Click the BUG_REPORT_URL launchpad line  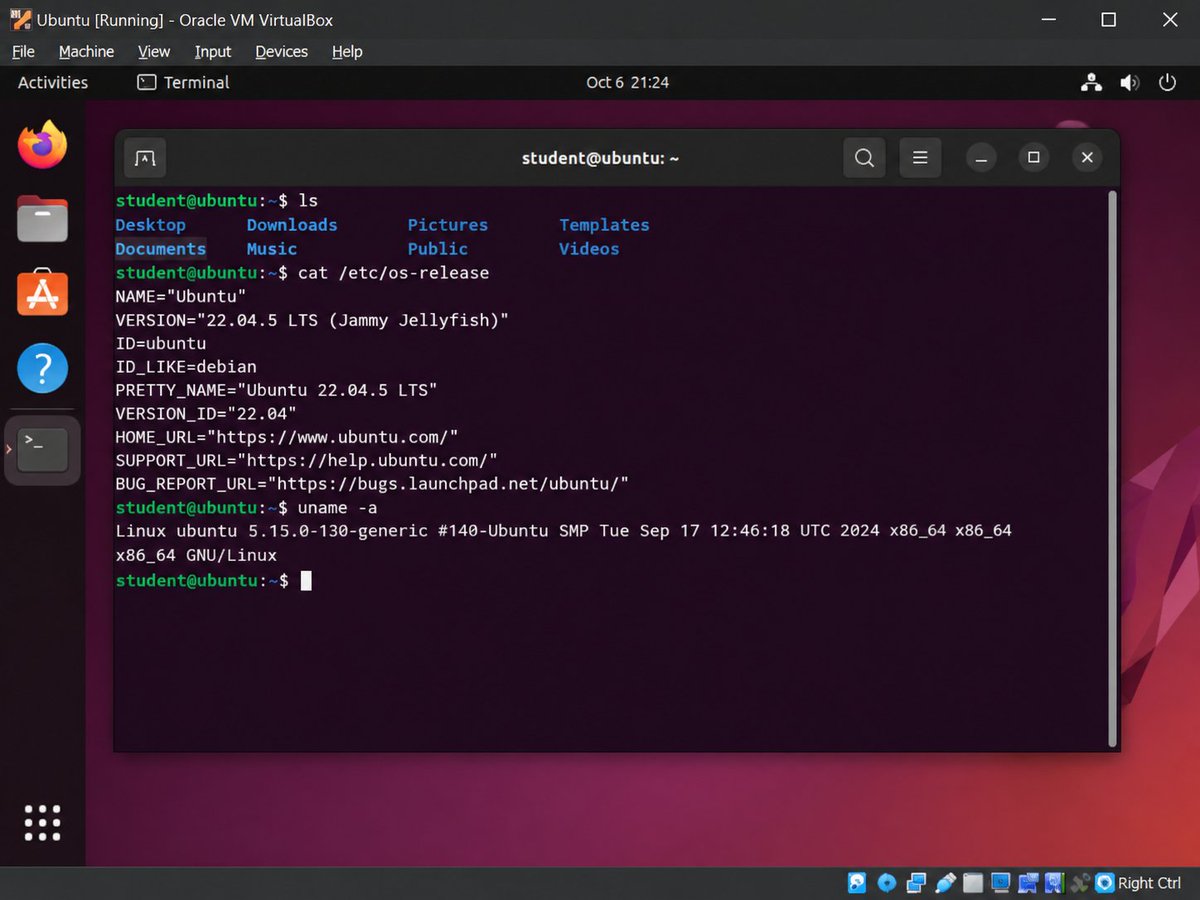[x=372, y=484]
